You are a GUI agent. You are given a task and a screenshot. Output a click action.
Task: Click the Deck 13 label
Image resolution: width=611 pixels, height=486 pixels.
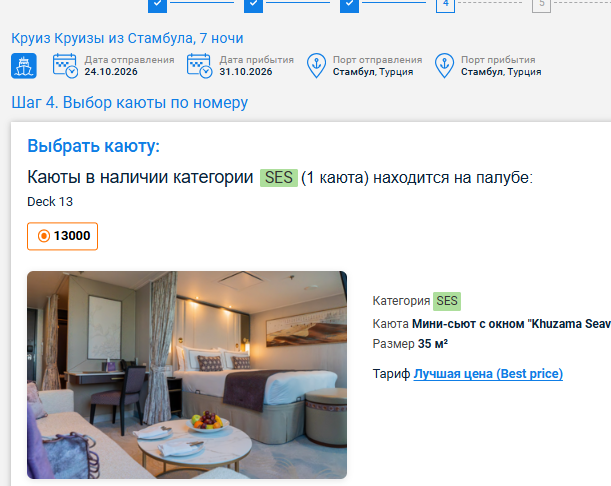(50, 202)
